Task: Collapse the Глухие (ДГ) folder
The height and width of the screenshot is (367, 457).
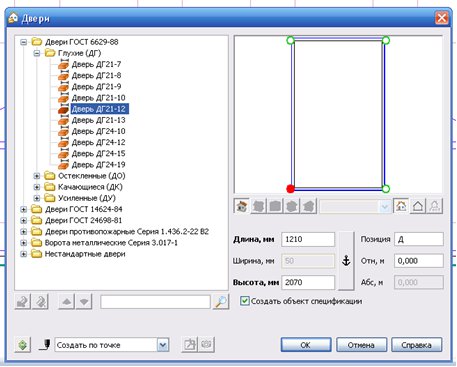Action: pos(37,53)
